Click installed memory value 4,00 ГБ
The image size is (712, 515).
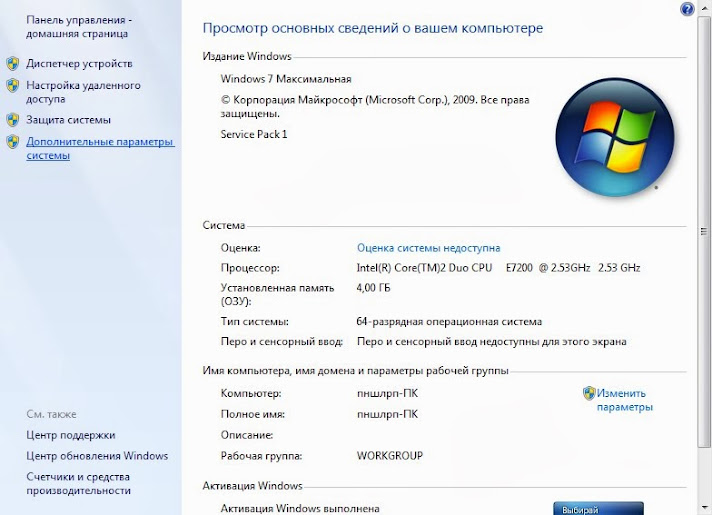pos(373,288)
